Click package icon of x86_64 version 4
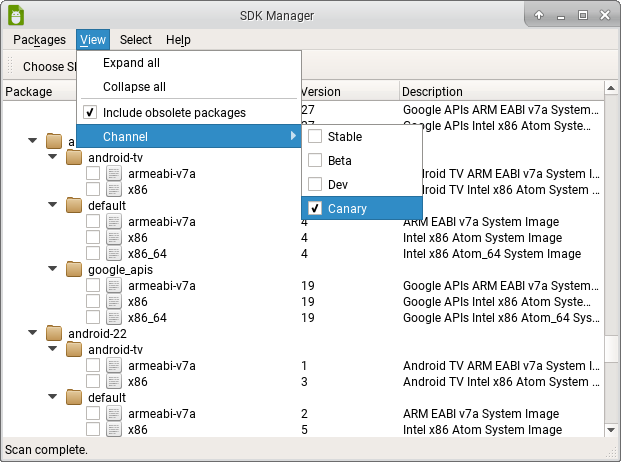This screenshot has width=621, height=462. (114, 253)
